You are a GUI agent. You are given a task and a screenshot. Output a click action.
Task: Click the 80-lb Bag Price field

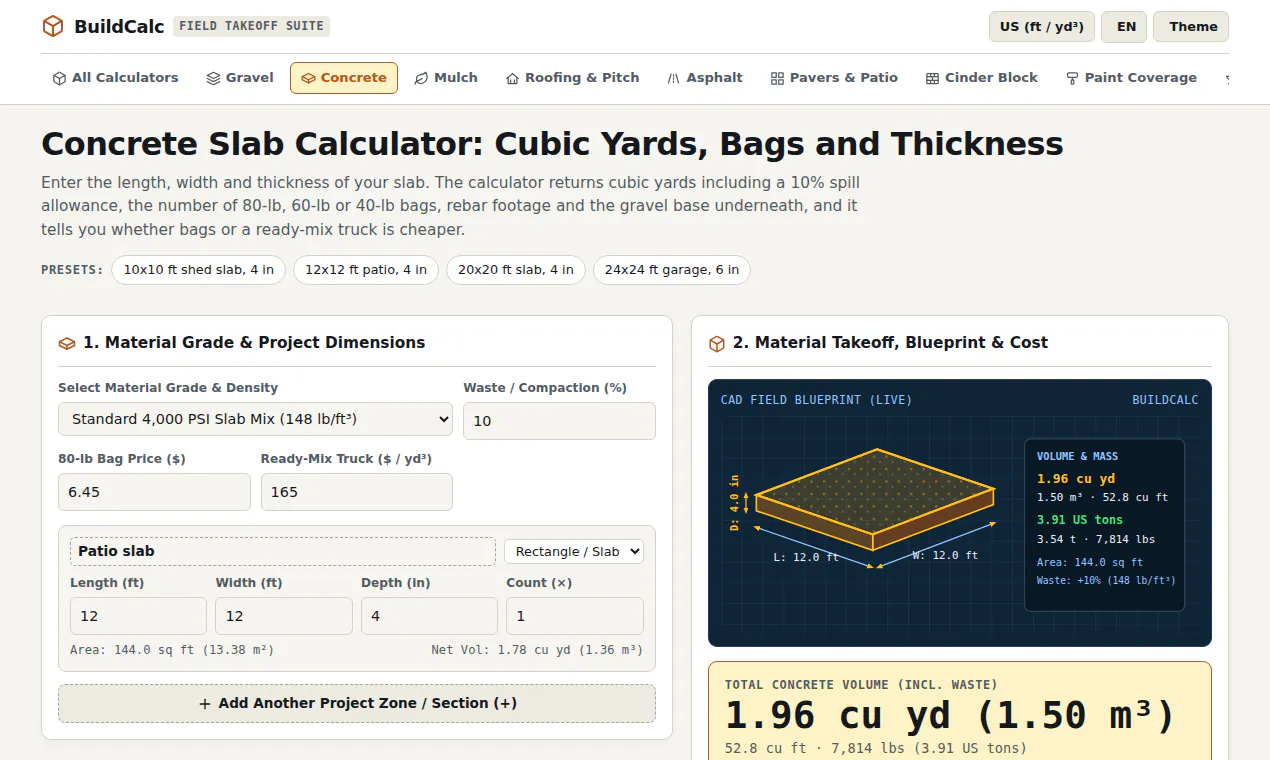(154, 492)
